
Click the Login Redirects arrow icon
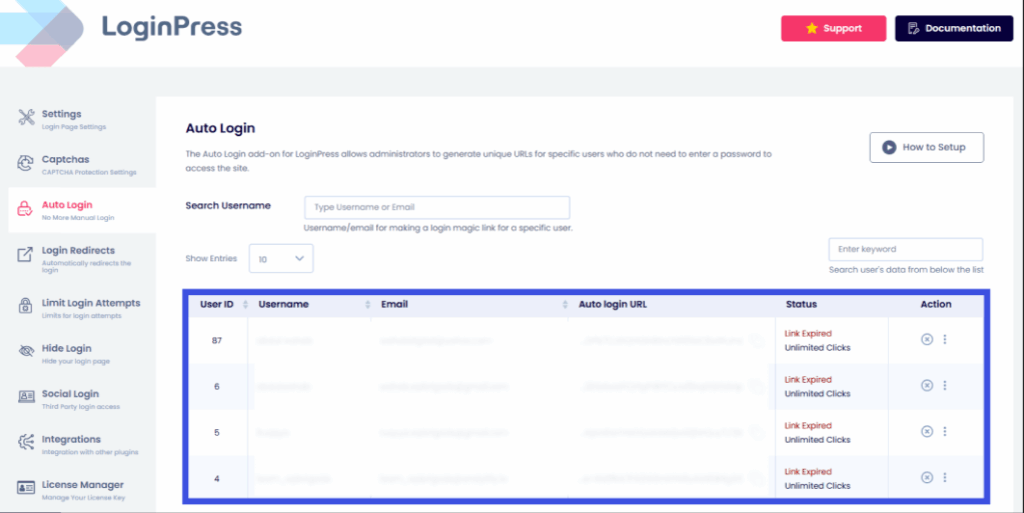pos(25,255)
